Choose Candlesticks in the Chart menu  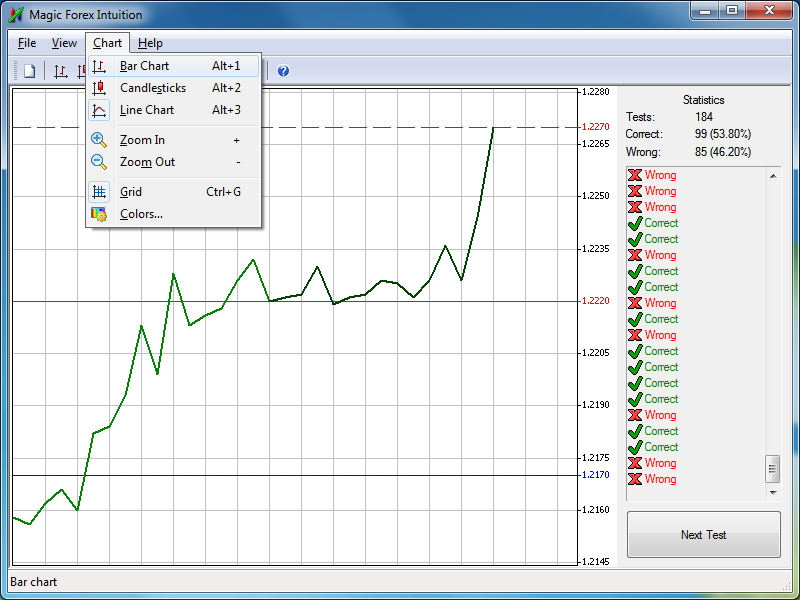173,88
